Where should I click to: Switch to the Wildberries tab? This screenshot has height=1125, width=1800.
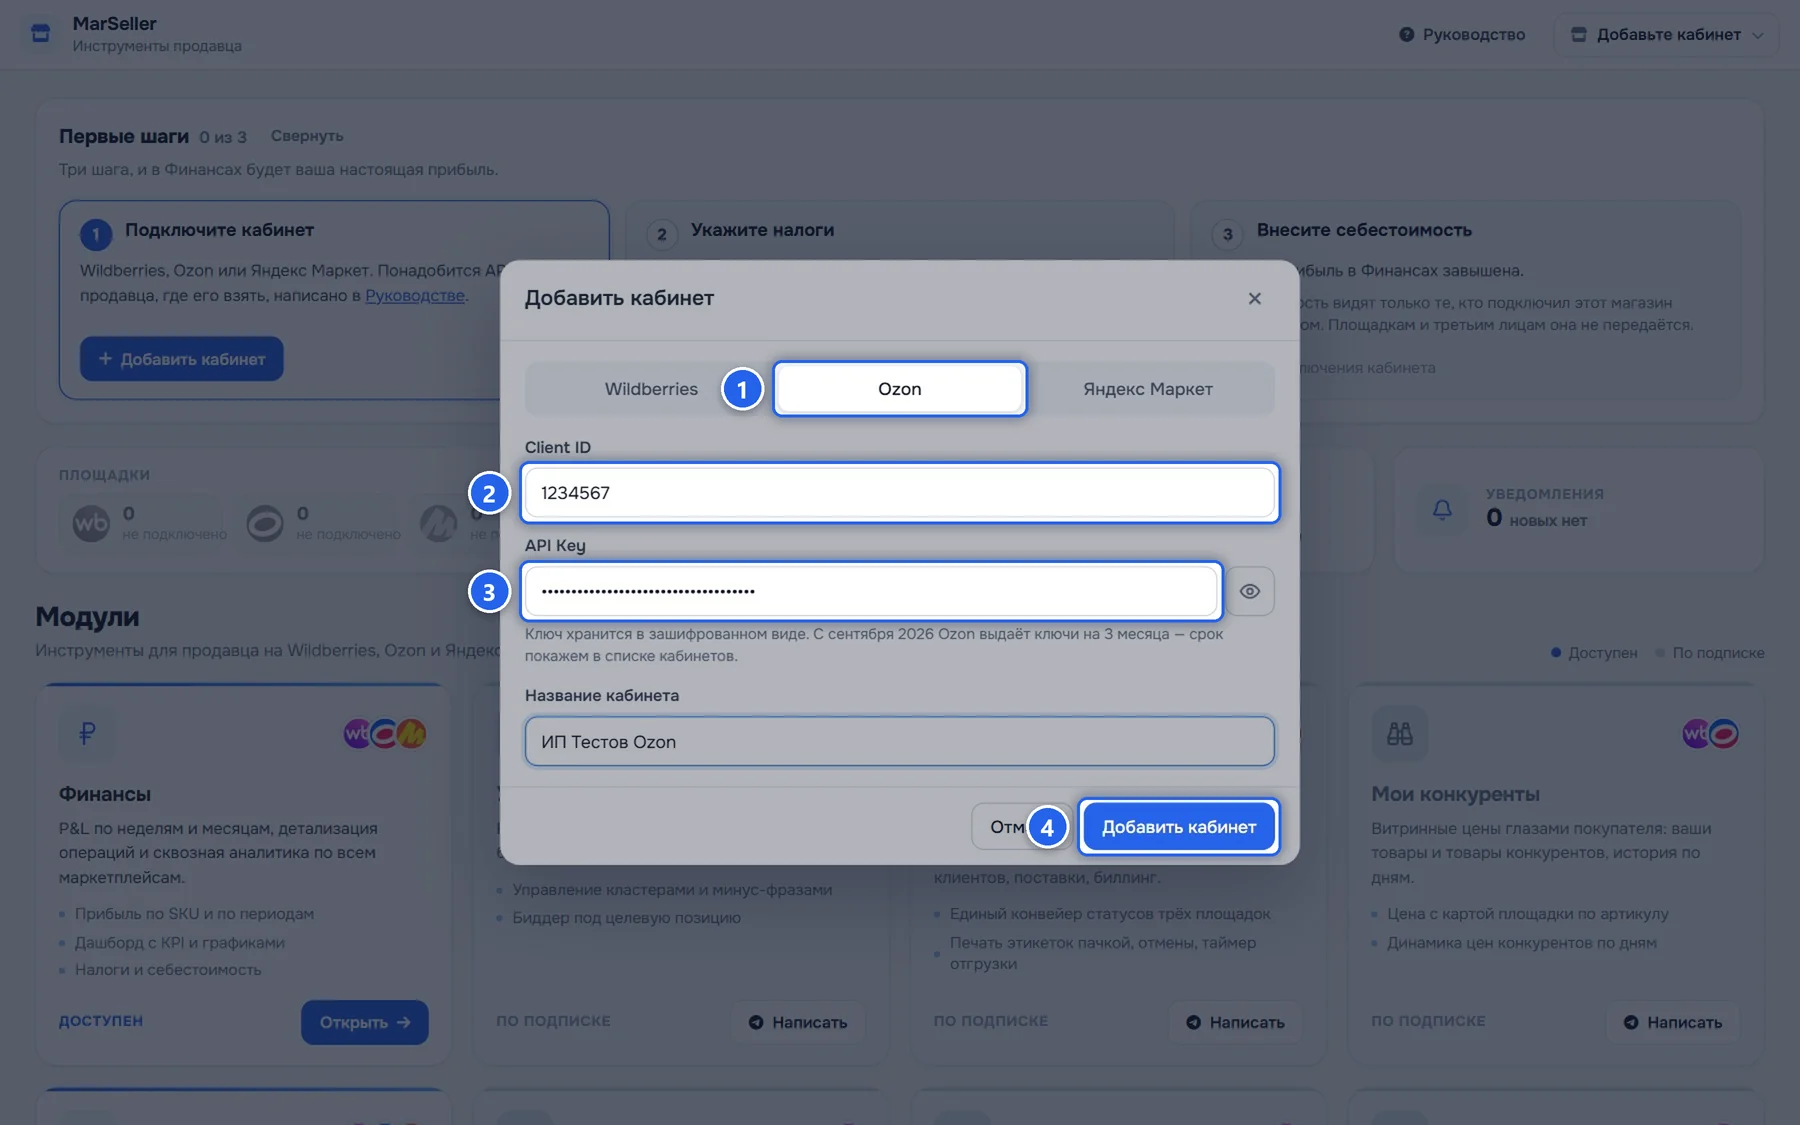651,388
